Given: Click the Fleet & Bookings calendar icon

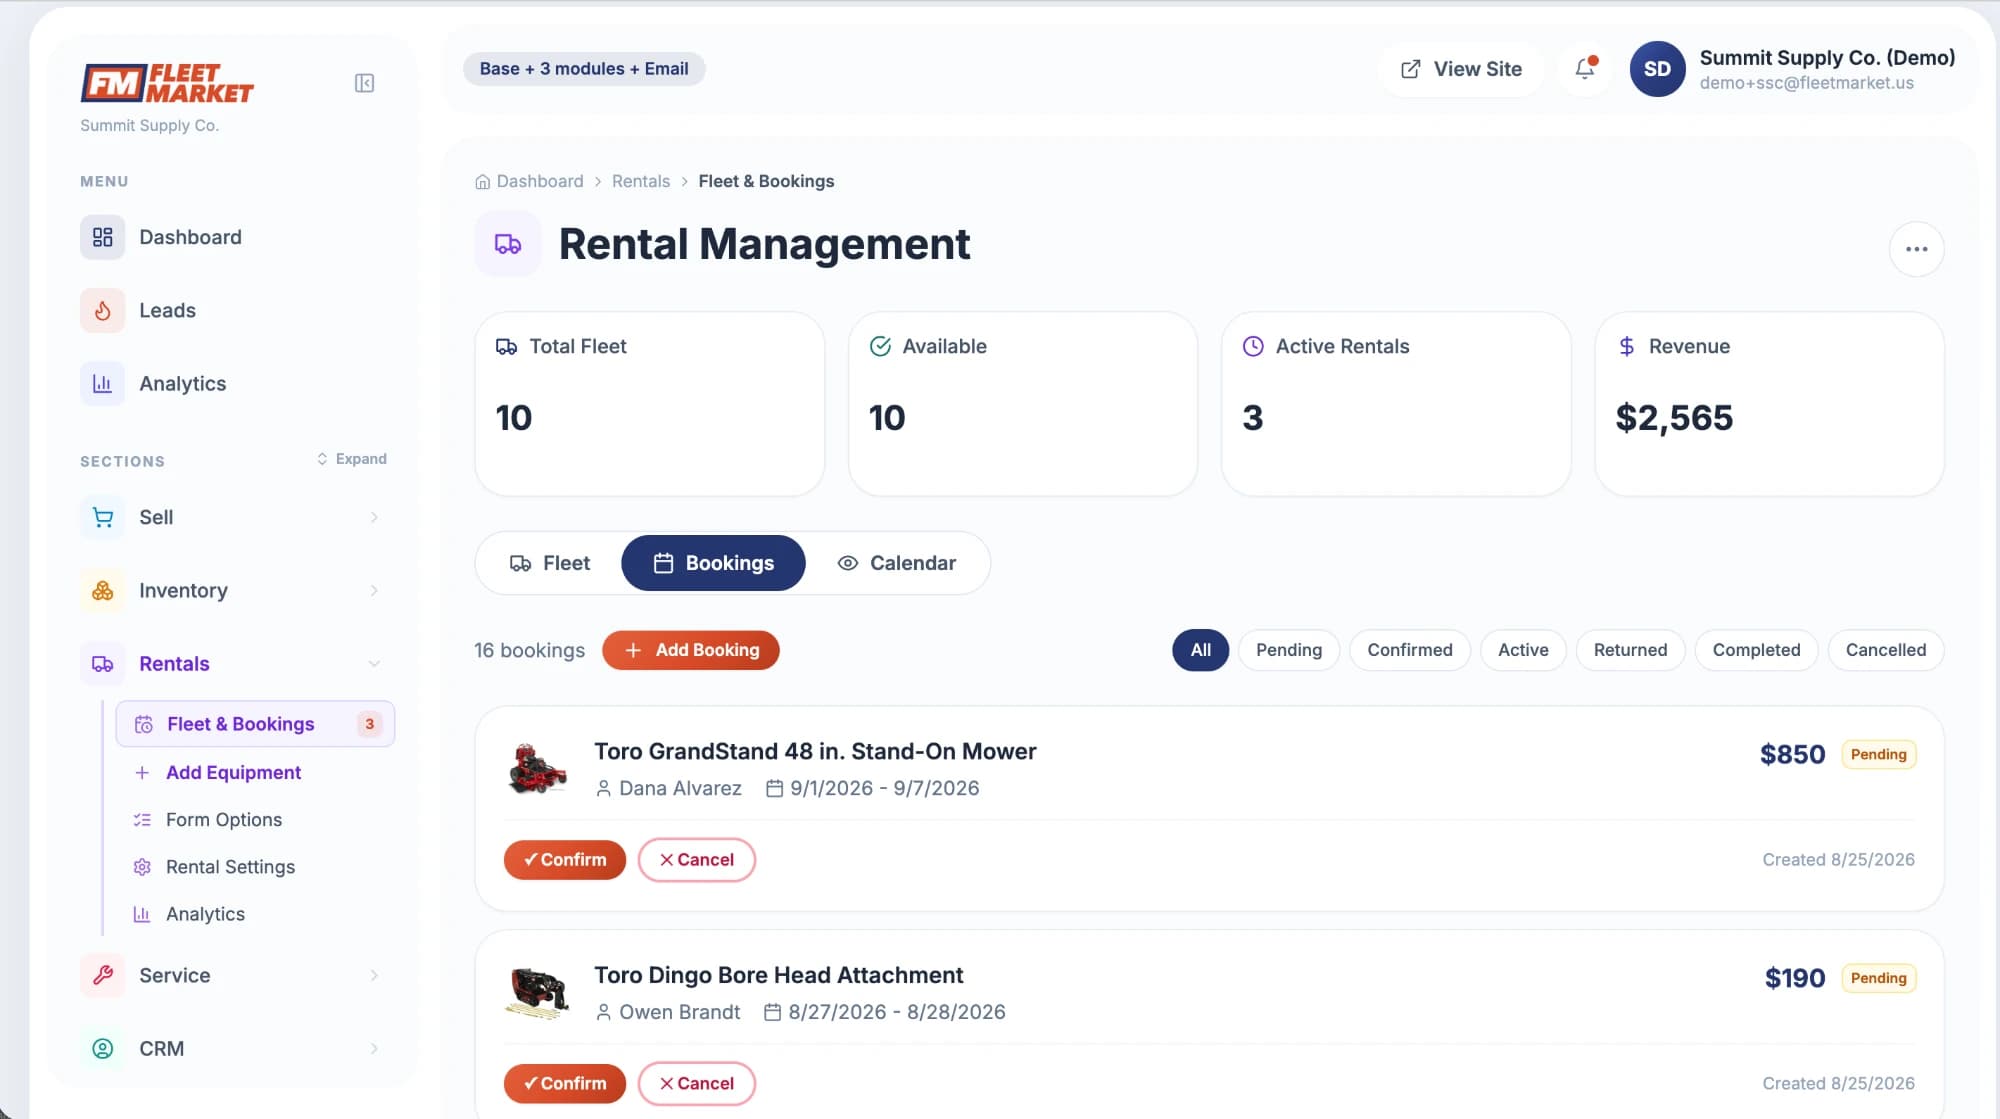Looking at the screenshot, I should pos(144,724).
